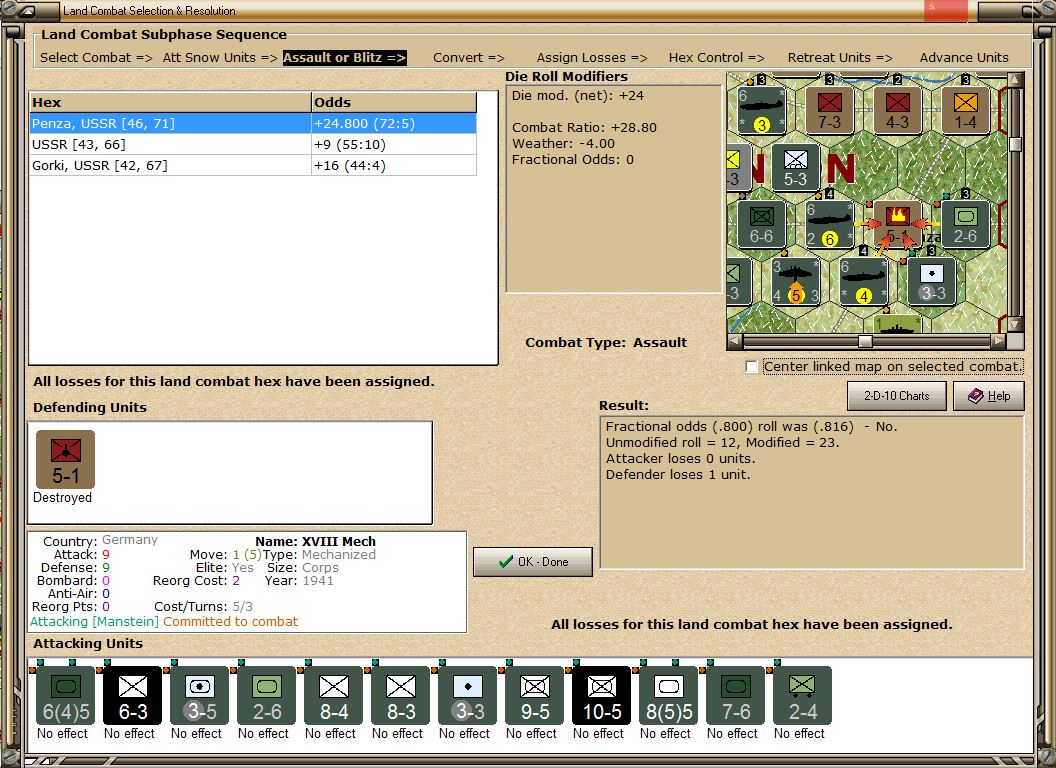Click the 6-6 unit on the map
The width and height of the screenshot is (1056, 768).
(761, 224)
